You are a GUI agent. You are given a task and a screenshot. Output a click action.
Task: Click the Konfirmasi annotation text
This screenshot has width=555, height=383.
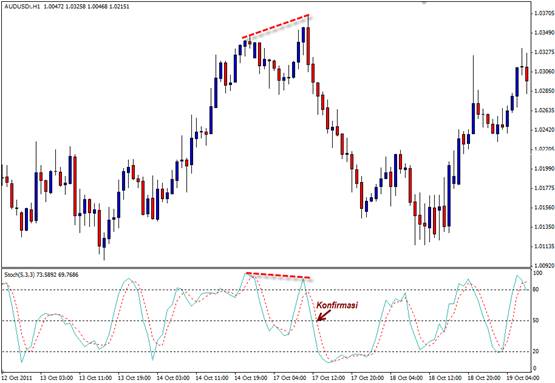point(337,305)
